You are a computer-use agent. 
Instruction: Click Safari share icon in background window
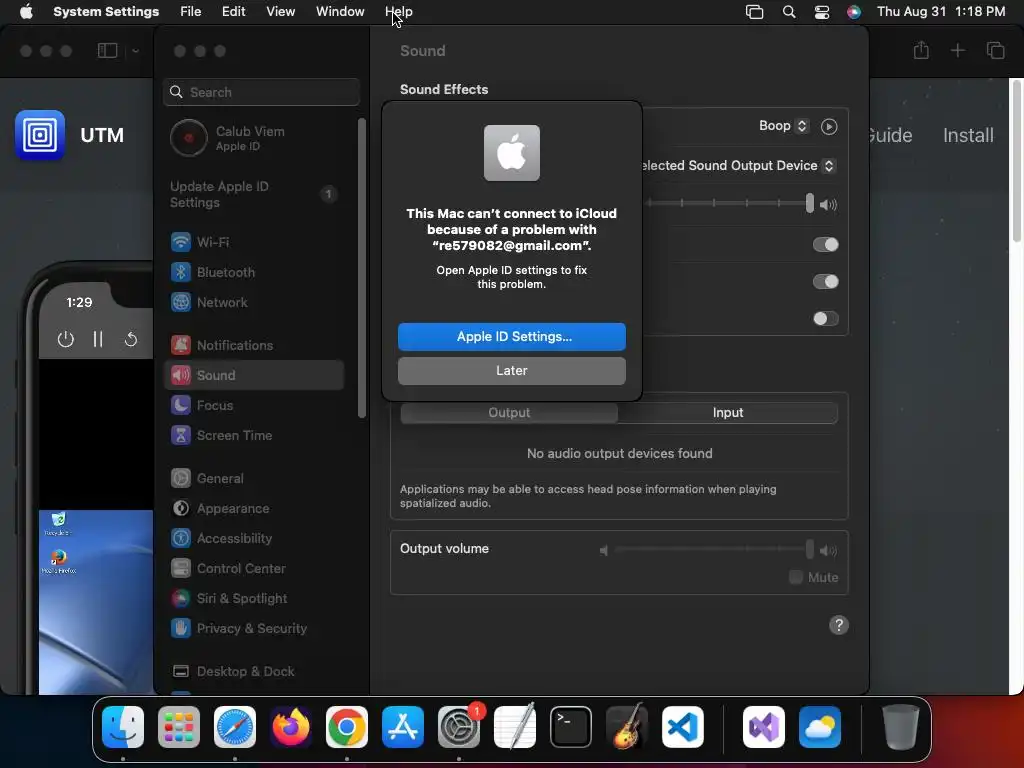pyautogui.click(x=921, y=50)
